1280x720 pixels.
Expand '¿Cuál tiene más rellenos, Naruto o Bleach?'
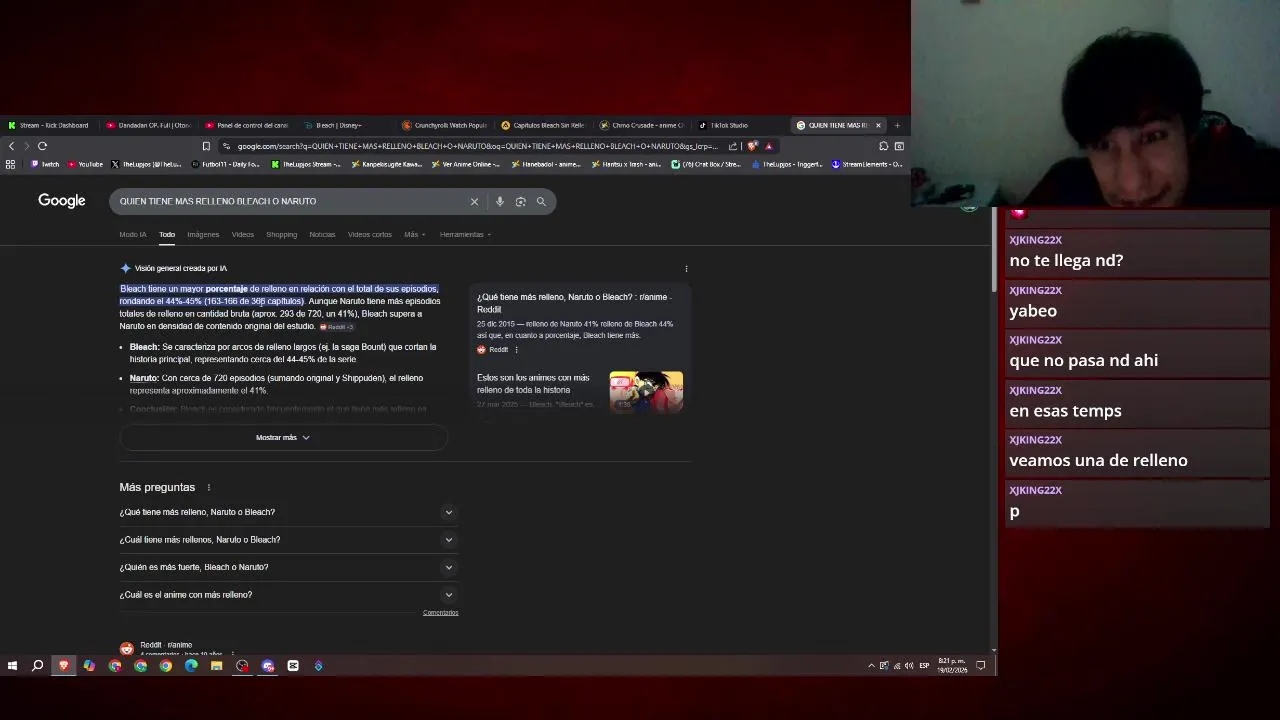(x=288, y=540)
